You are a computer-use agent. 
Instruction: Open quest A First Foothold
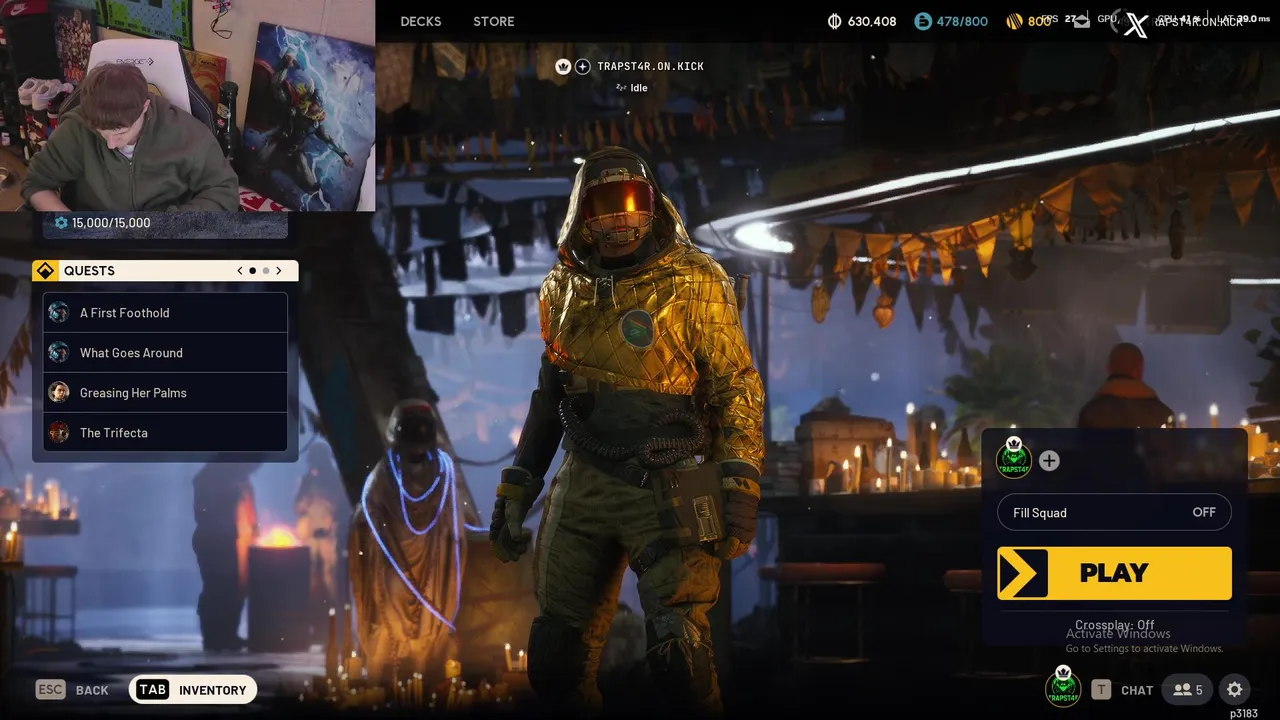coord(165,313)
